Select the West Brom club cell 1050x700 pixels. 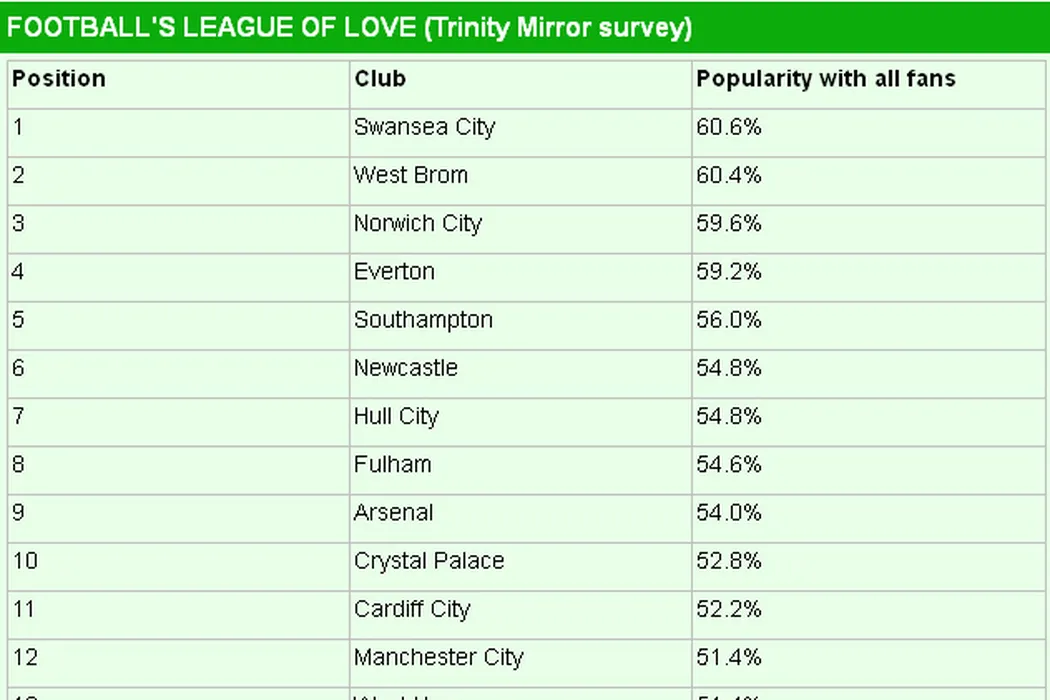pos(410,175)
